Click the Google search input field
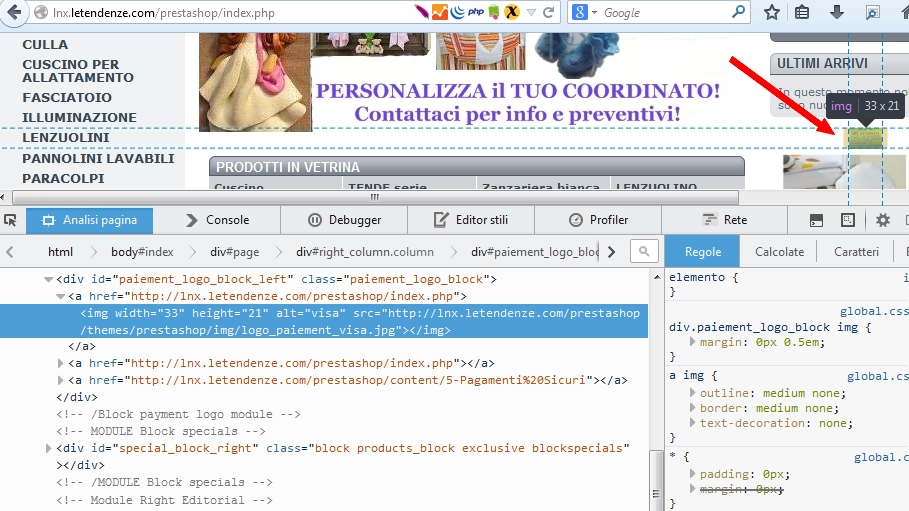Image resolution: width=909 pixels, height=511 pixels. (664, 13)
